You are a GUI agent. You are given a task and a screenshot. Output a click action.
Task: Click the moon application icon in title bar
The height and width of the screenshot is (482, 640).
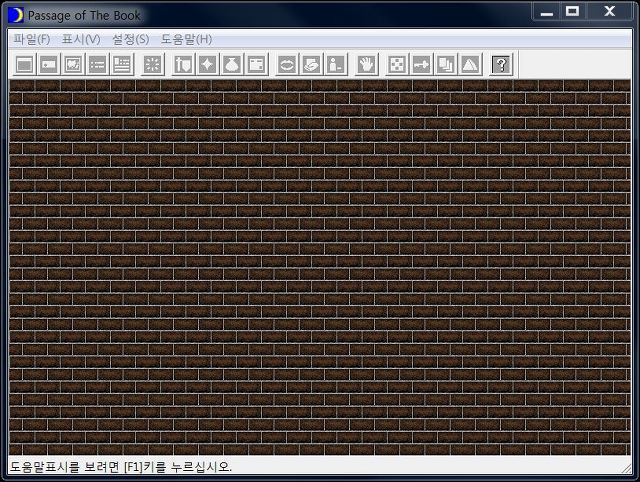(x=16, y=15)
